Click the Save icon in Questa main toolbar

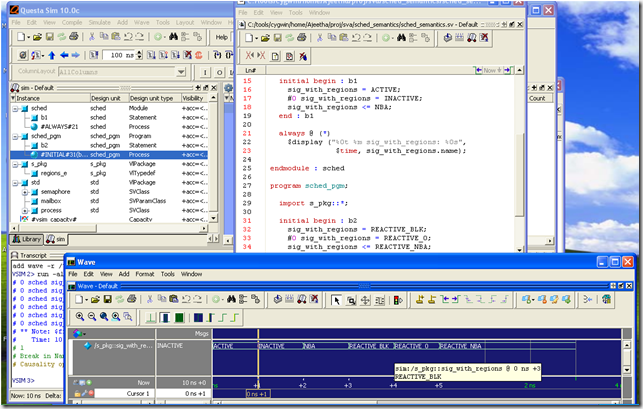click(52, 37)
